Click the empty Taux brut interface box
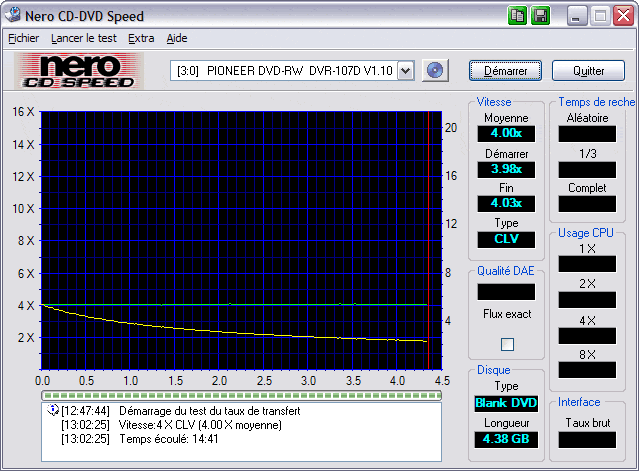Viewport: 639px width, 471px height. (x=587, y=440)
